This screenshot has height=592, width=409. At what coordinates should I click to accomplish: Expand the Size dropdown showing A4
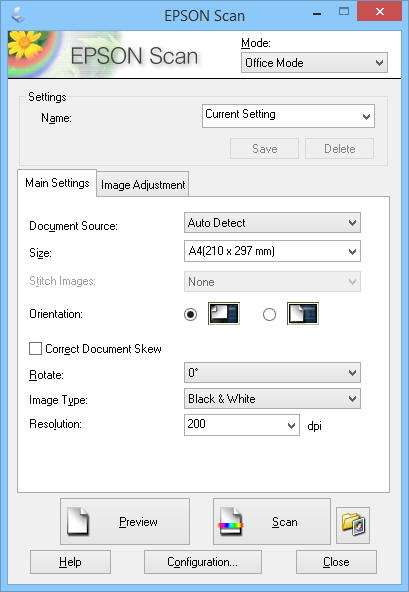click(x=272, y=251)
